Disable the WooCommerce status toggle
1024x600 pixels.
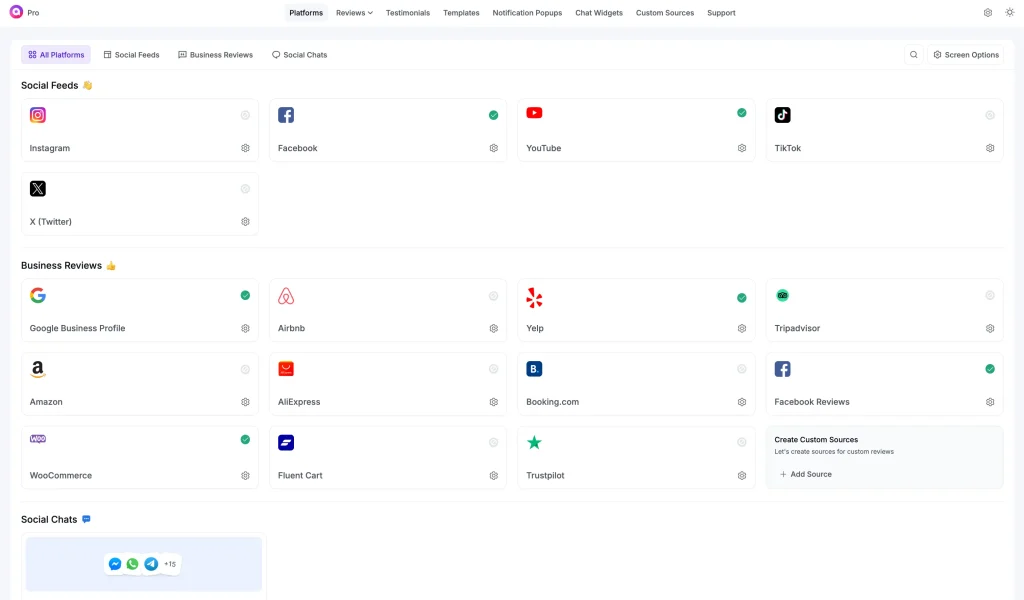(245, 439)
